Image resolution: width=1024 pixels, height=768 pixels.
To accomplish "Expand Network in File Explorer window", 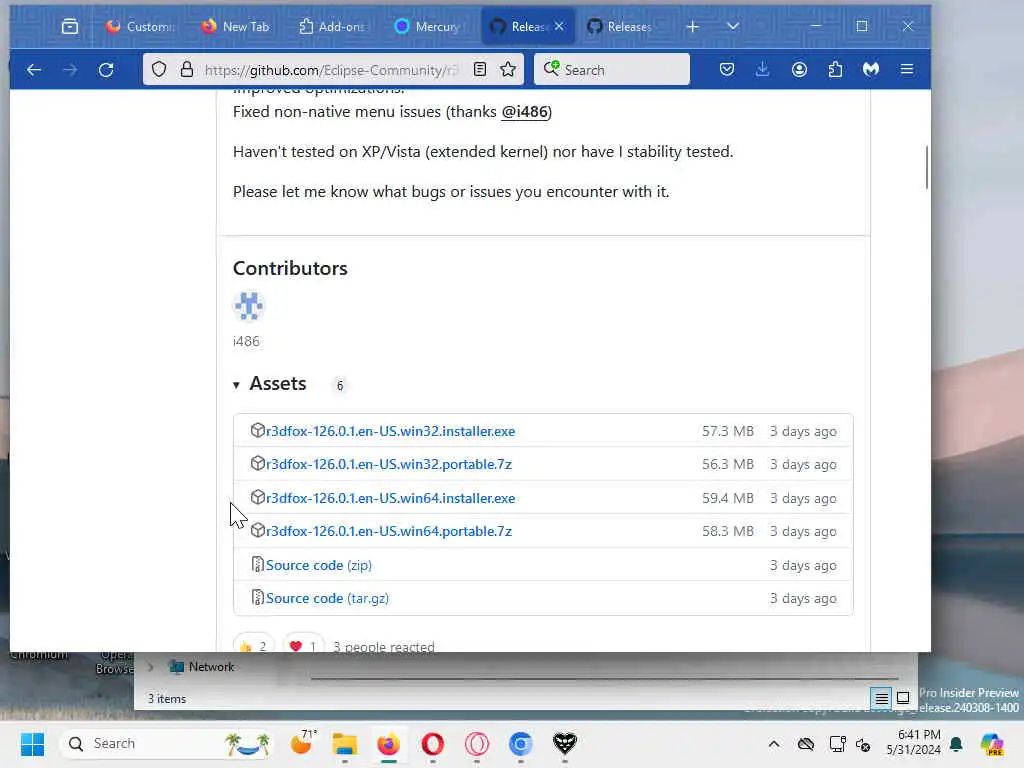I will [151, 667].
